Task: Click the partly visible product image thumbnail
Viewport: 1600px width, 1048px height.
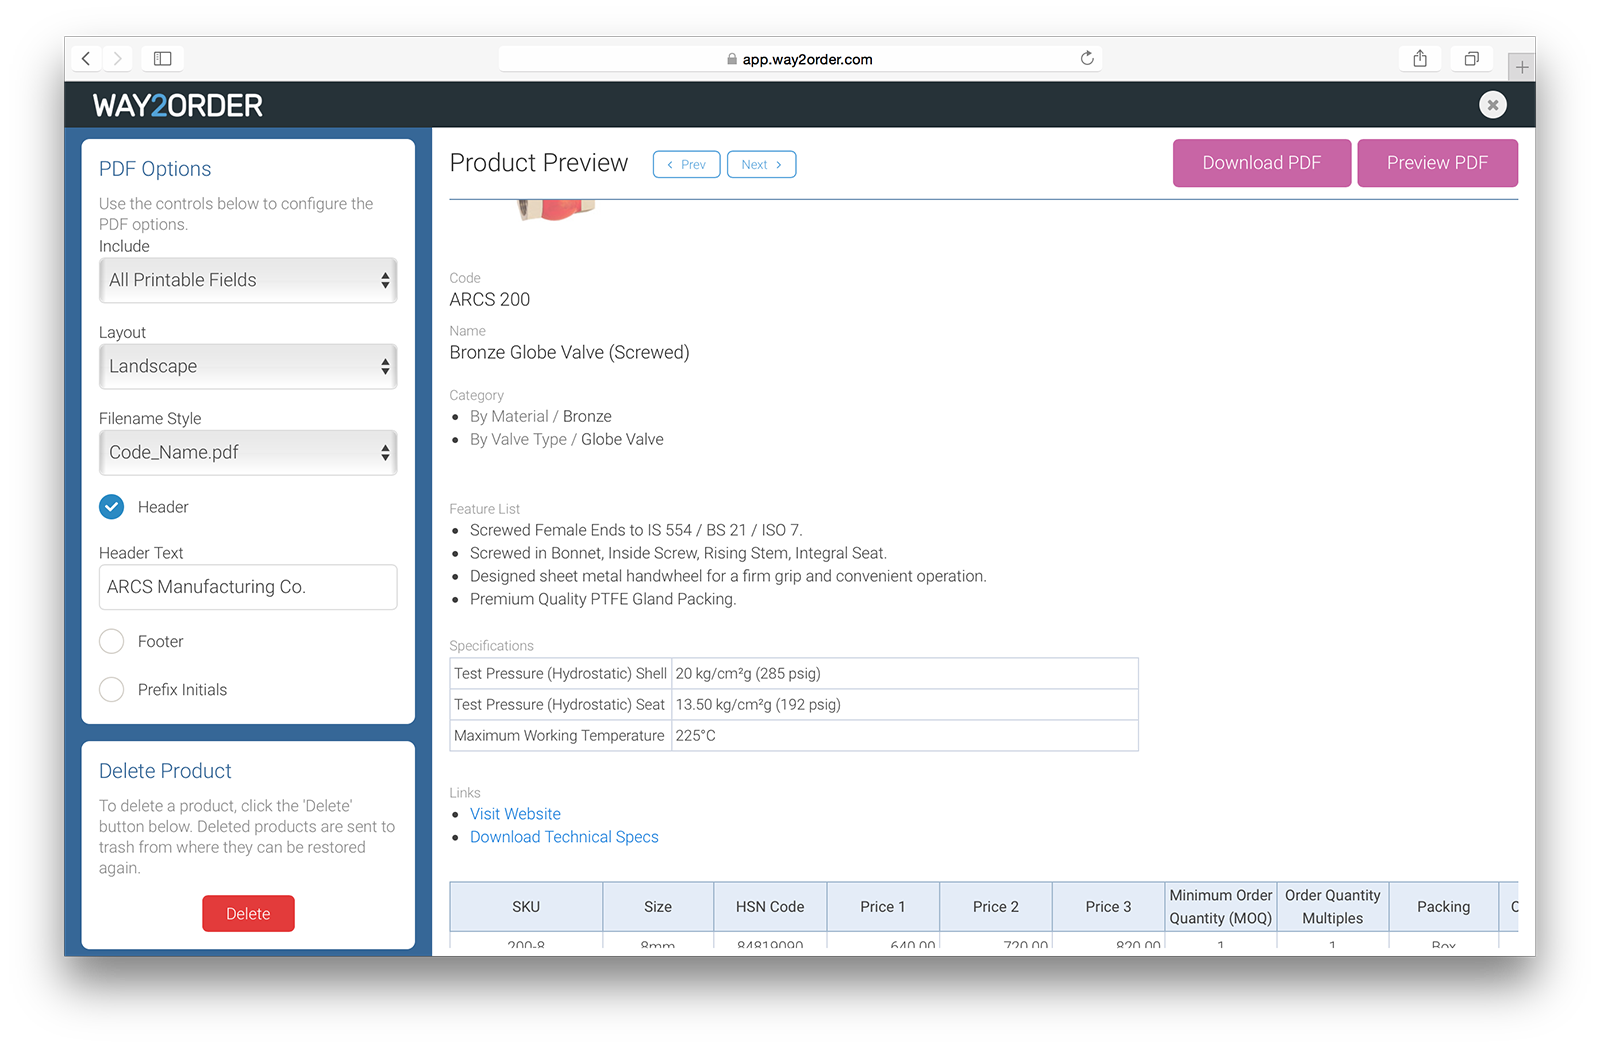Action: (x=556, y=210)
